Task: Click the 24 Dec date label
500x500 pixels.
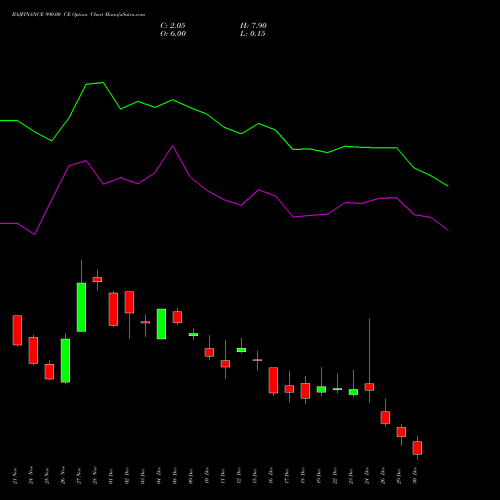Action: point(367,476)
